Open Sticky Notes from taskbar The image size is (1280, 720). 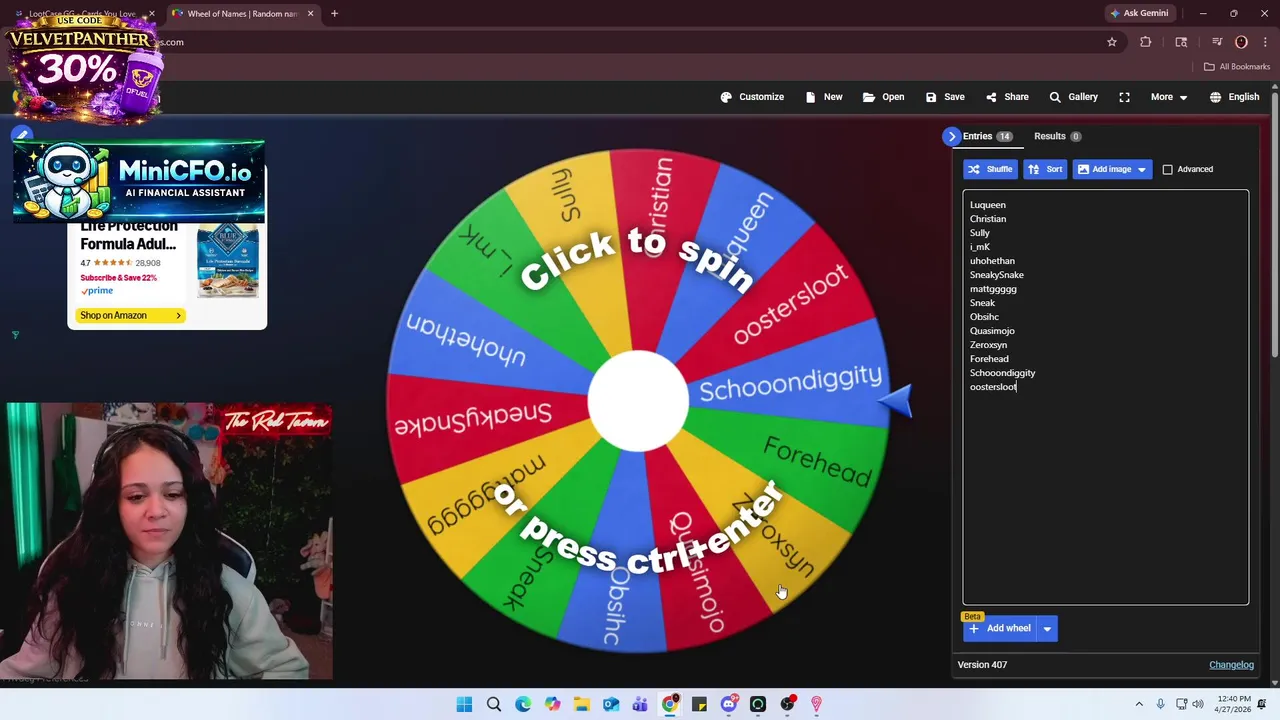click(699, 704)
